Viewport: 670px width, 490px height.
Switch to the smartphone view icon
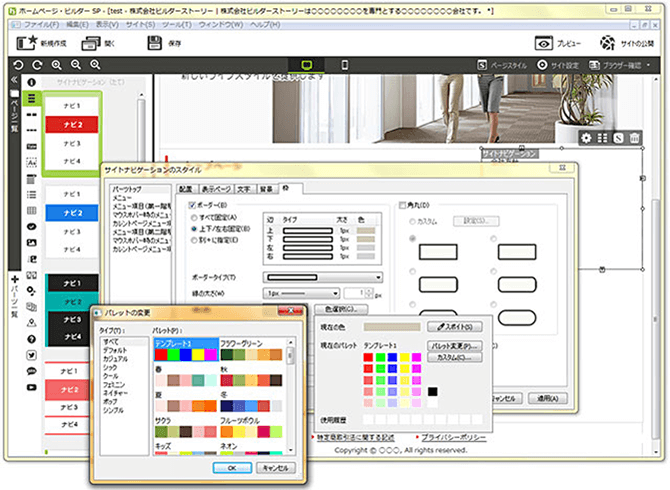pos(345,66)
